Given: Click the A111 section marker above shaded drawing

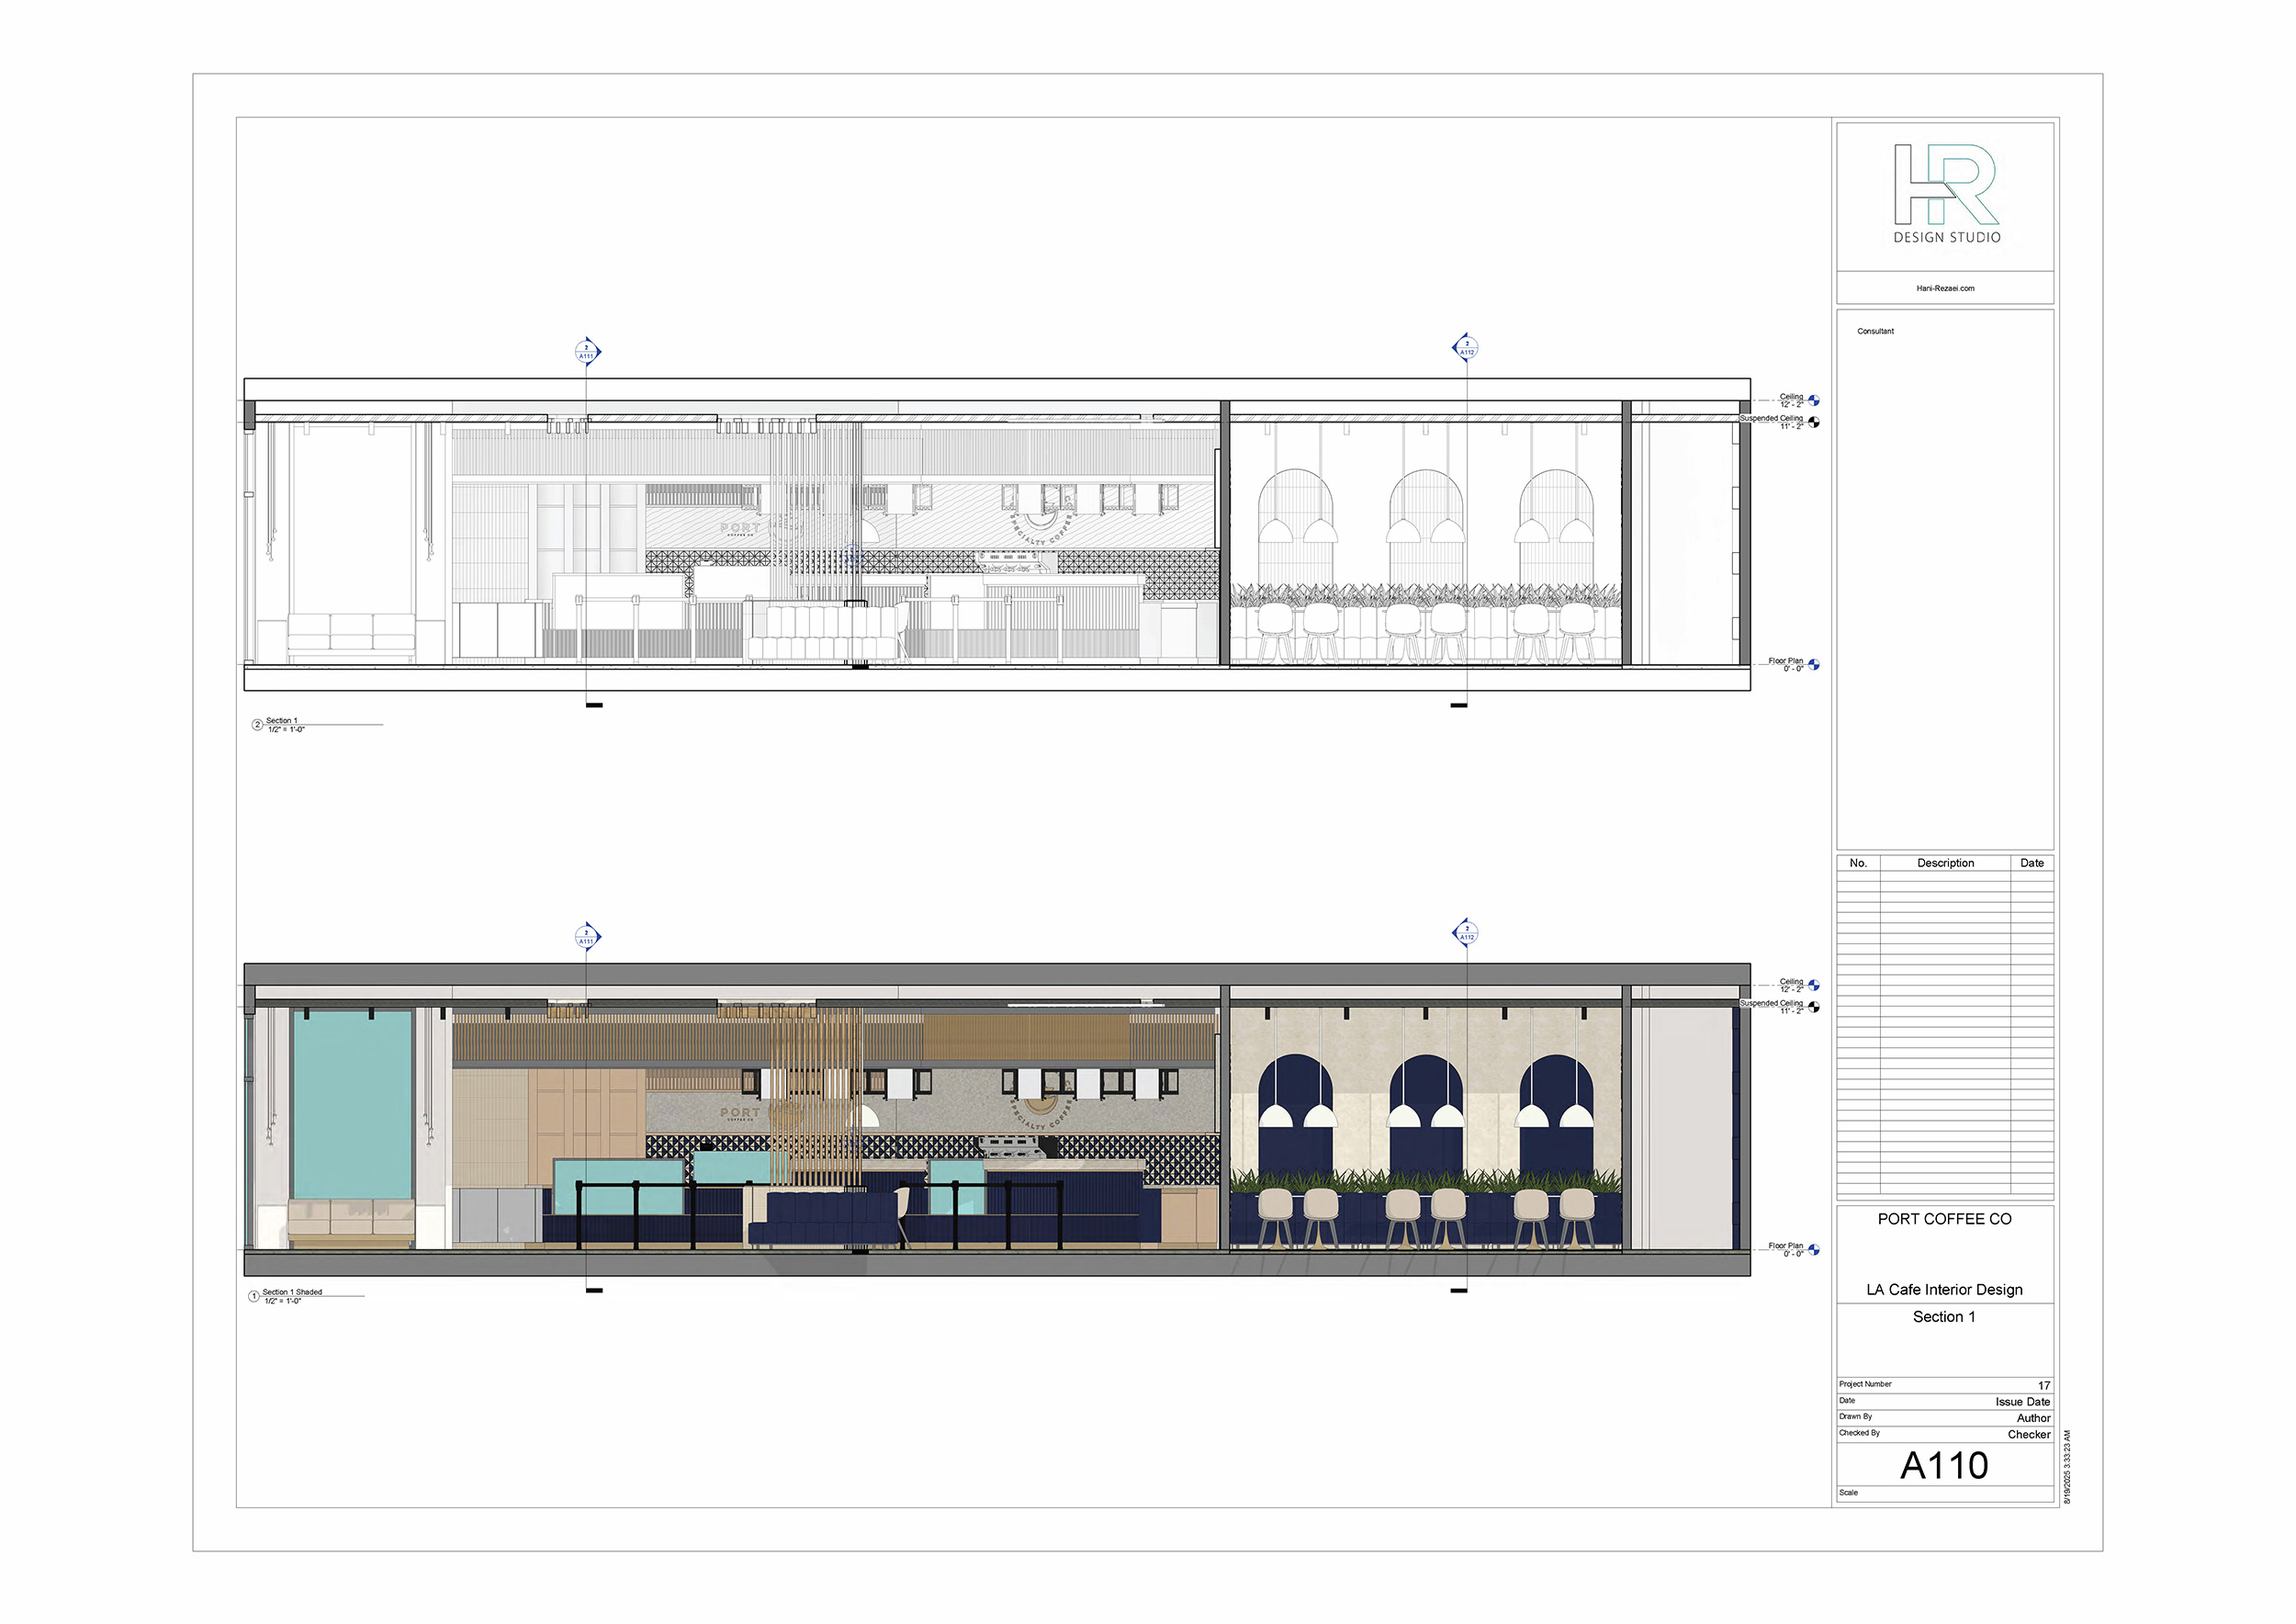Looking at the screenshot, I should point(587,937).
